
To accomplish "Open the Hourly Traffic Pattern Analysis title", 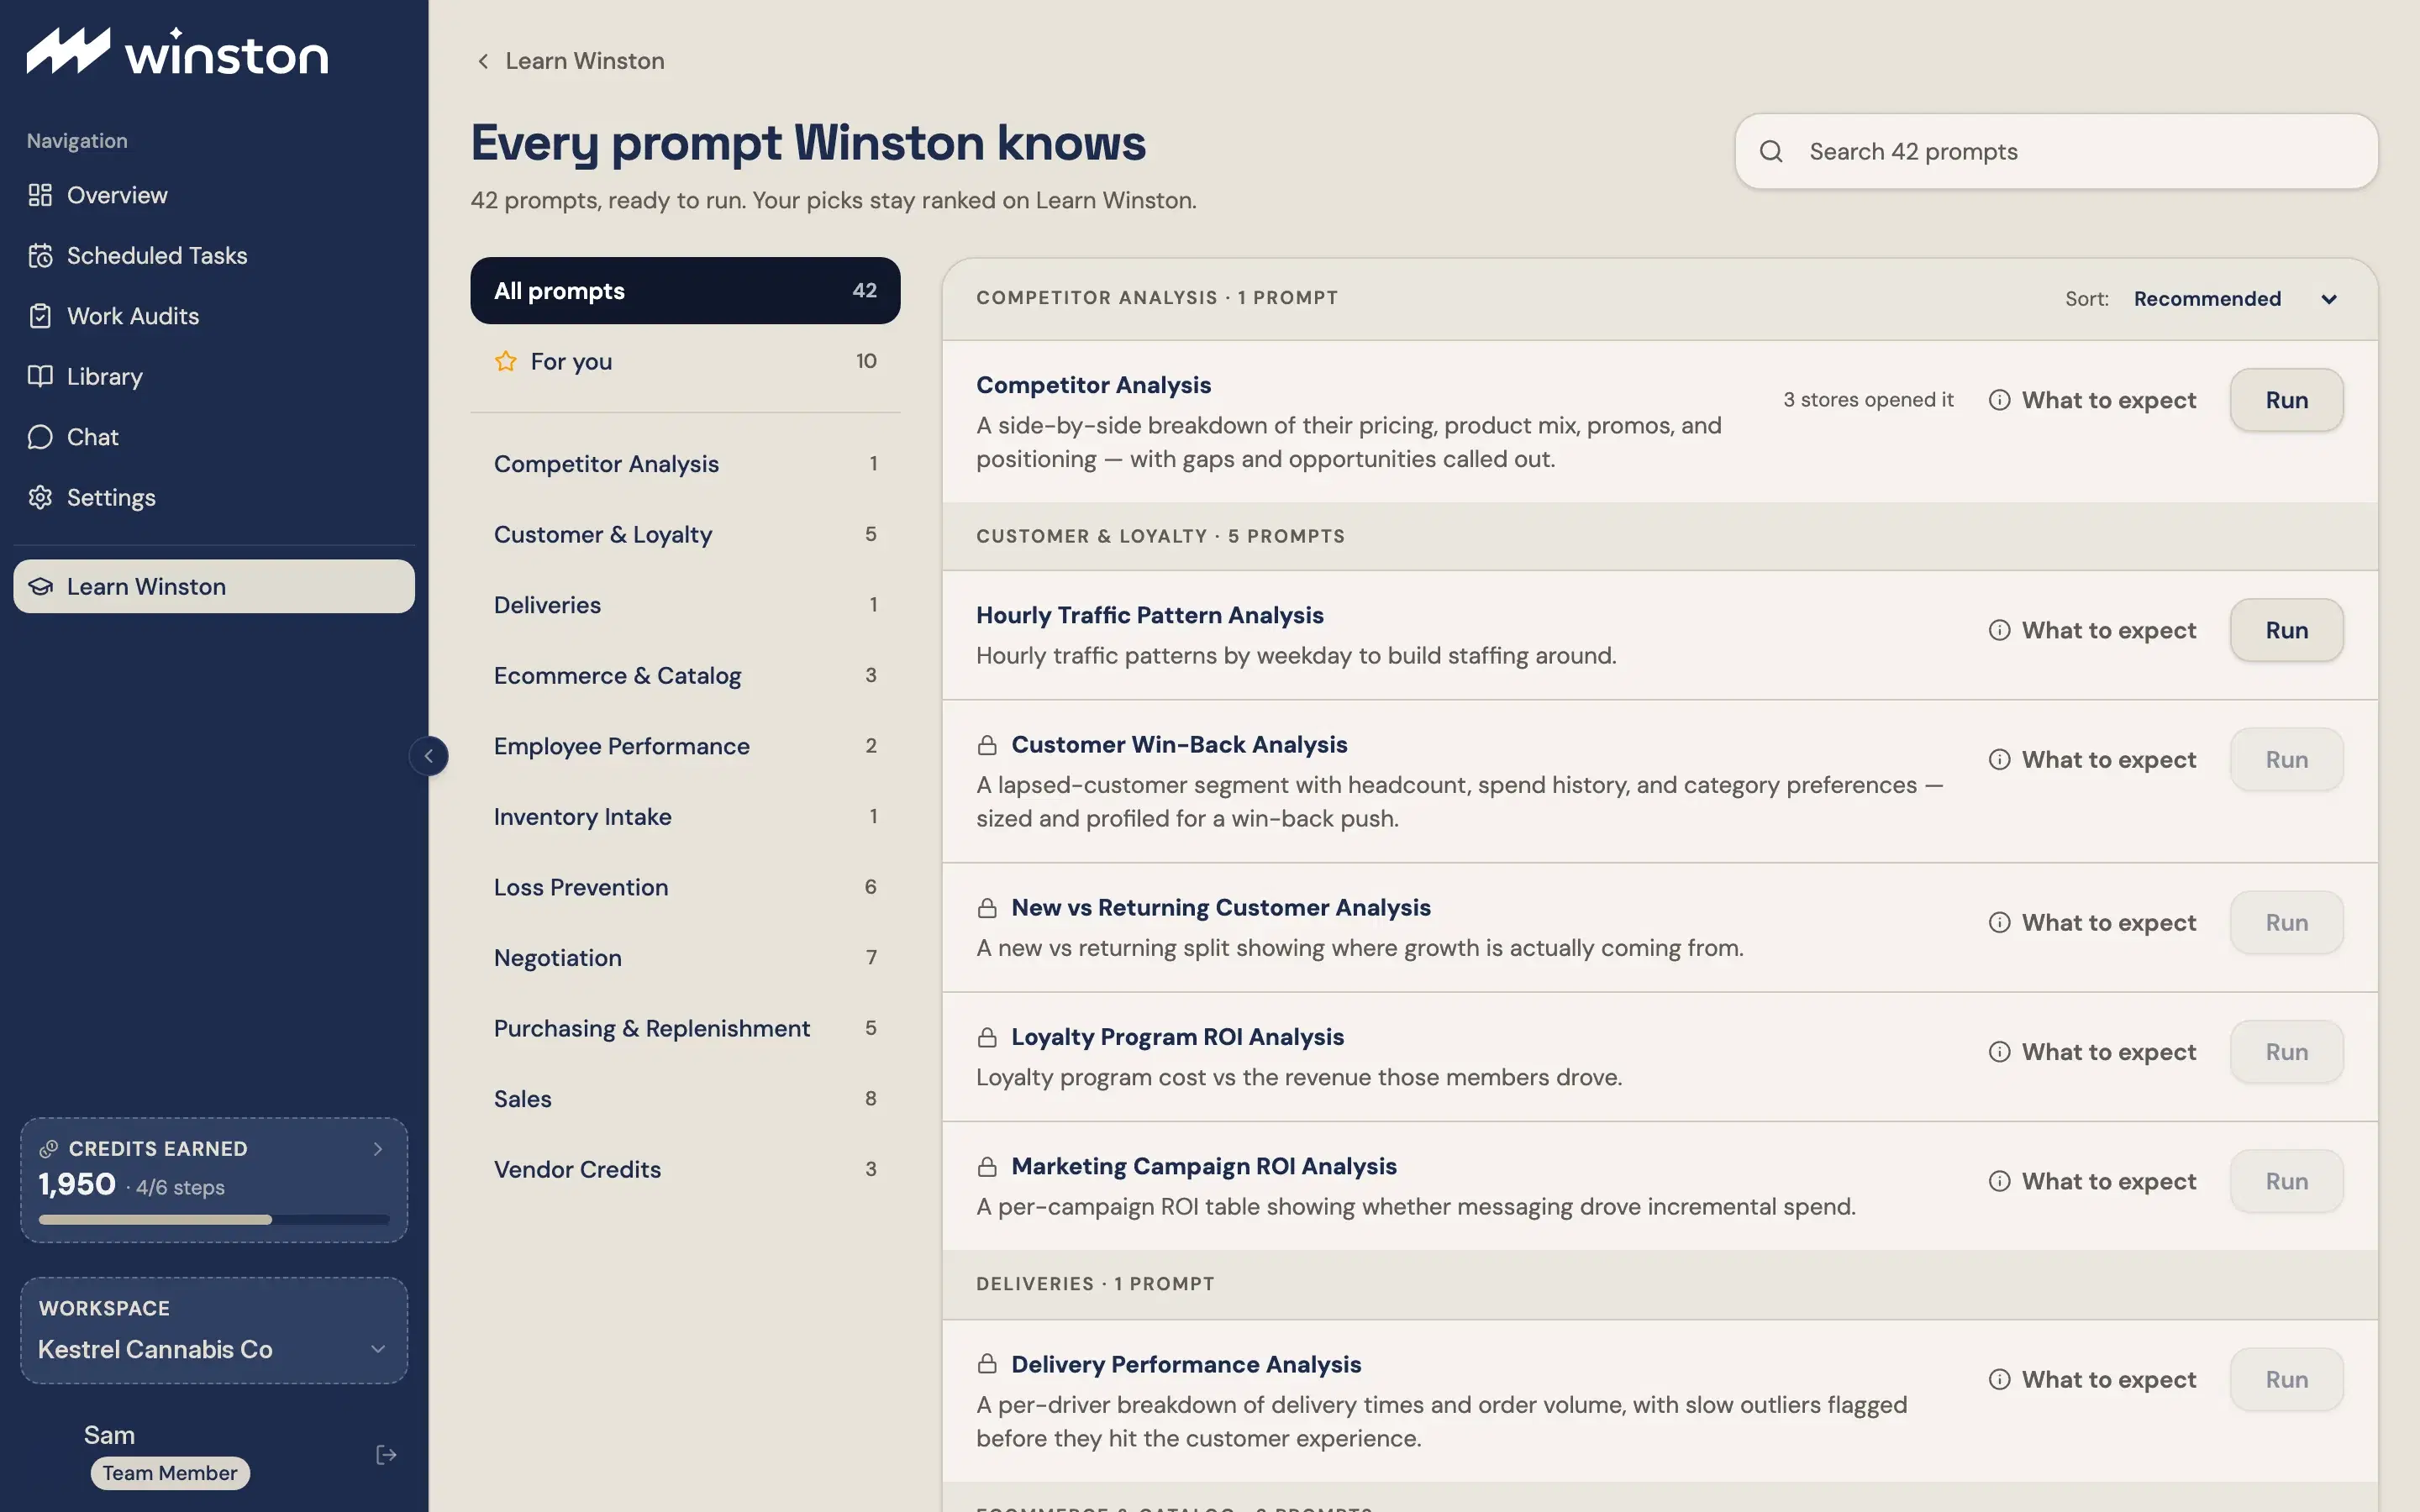I will pyautogui.click(x=1149, y=615).
